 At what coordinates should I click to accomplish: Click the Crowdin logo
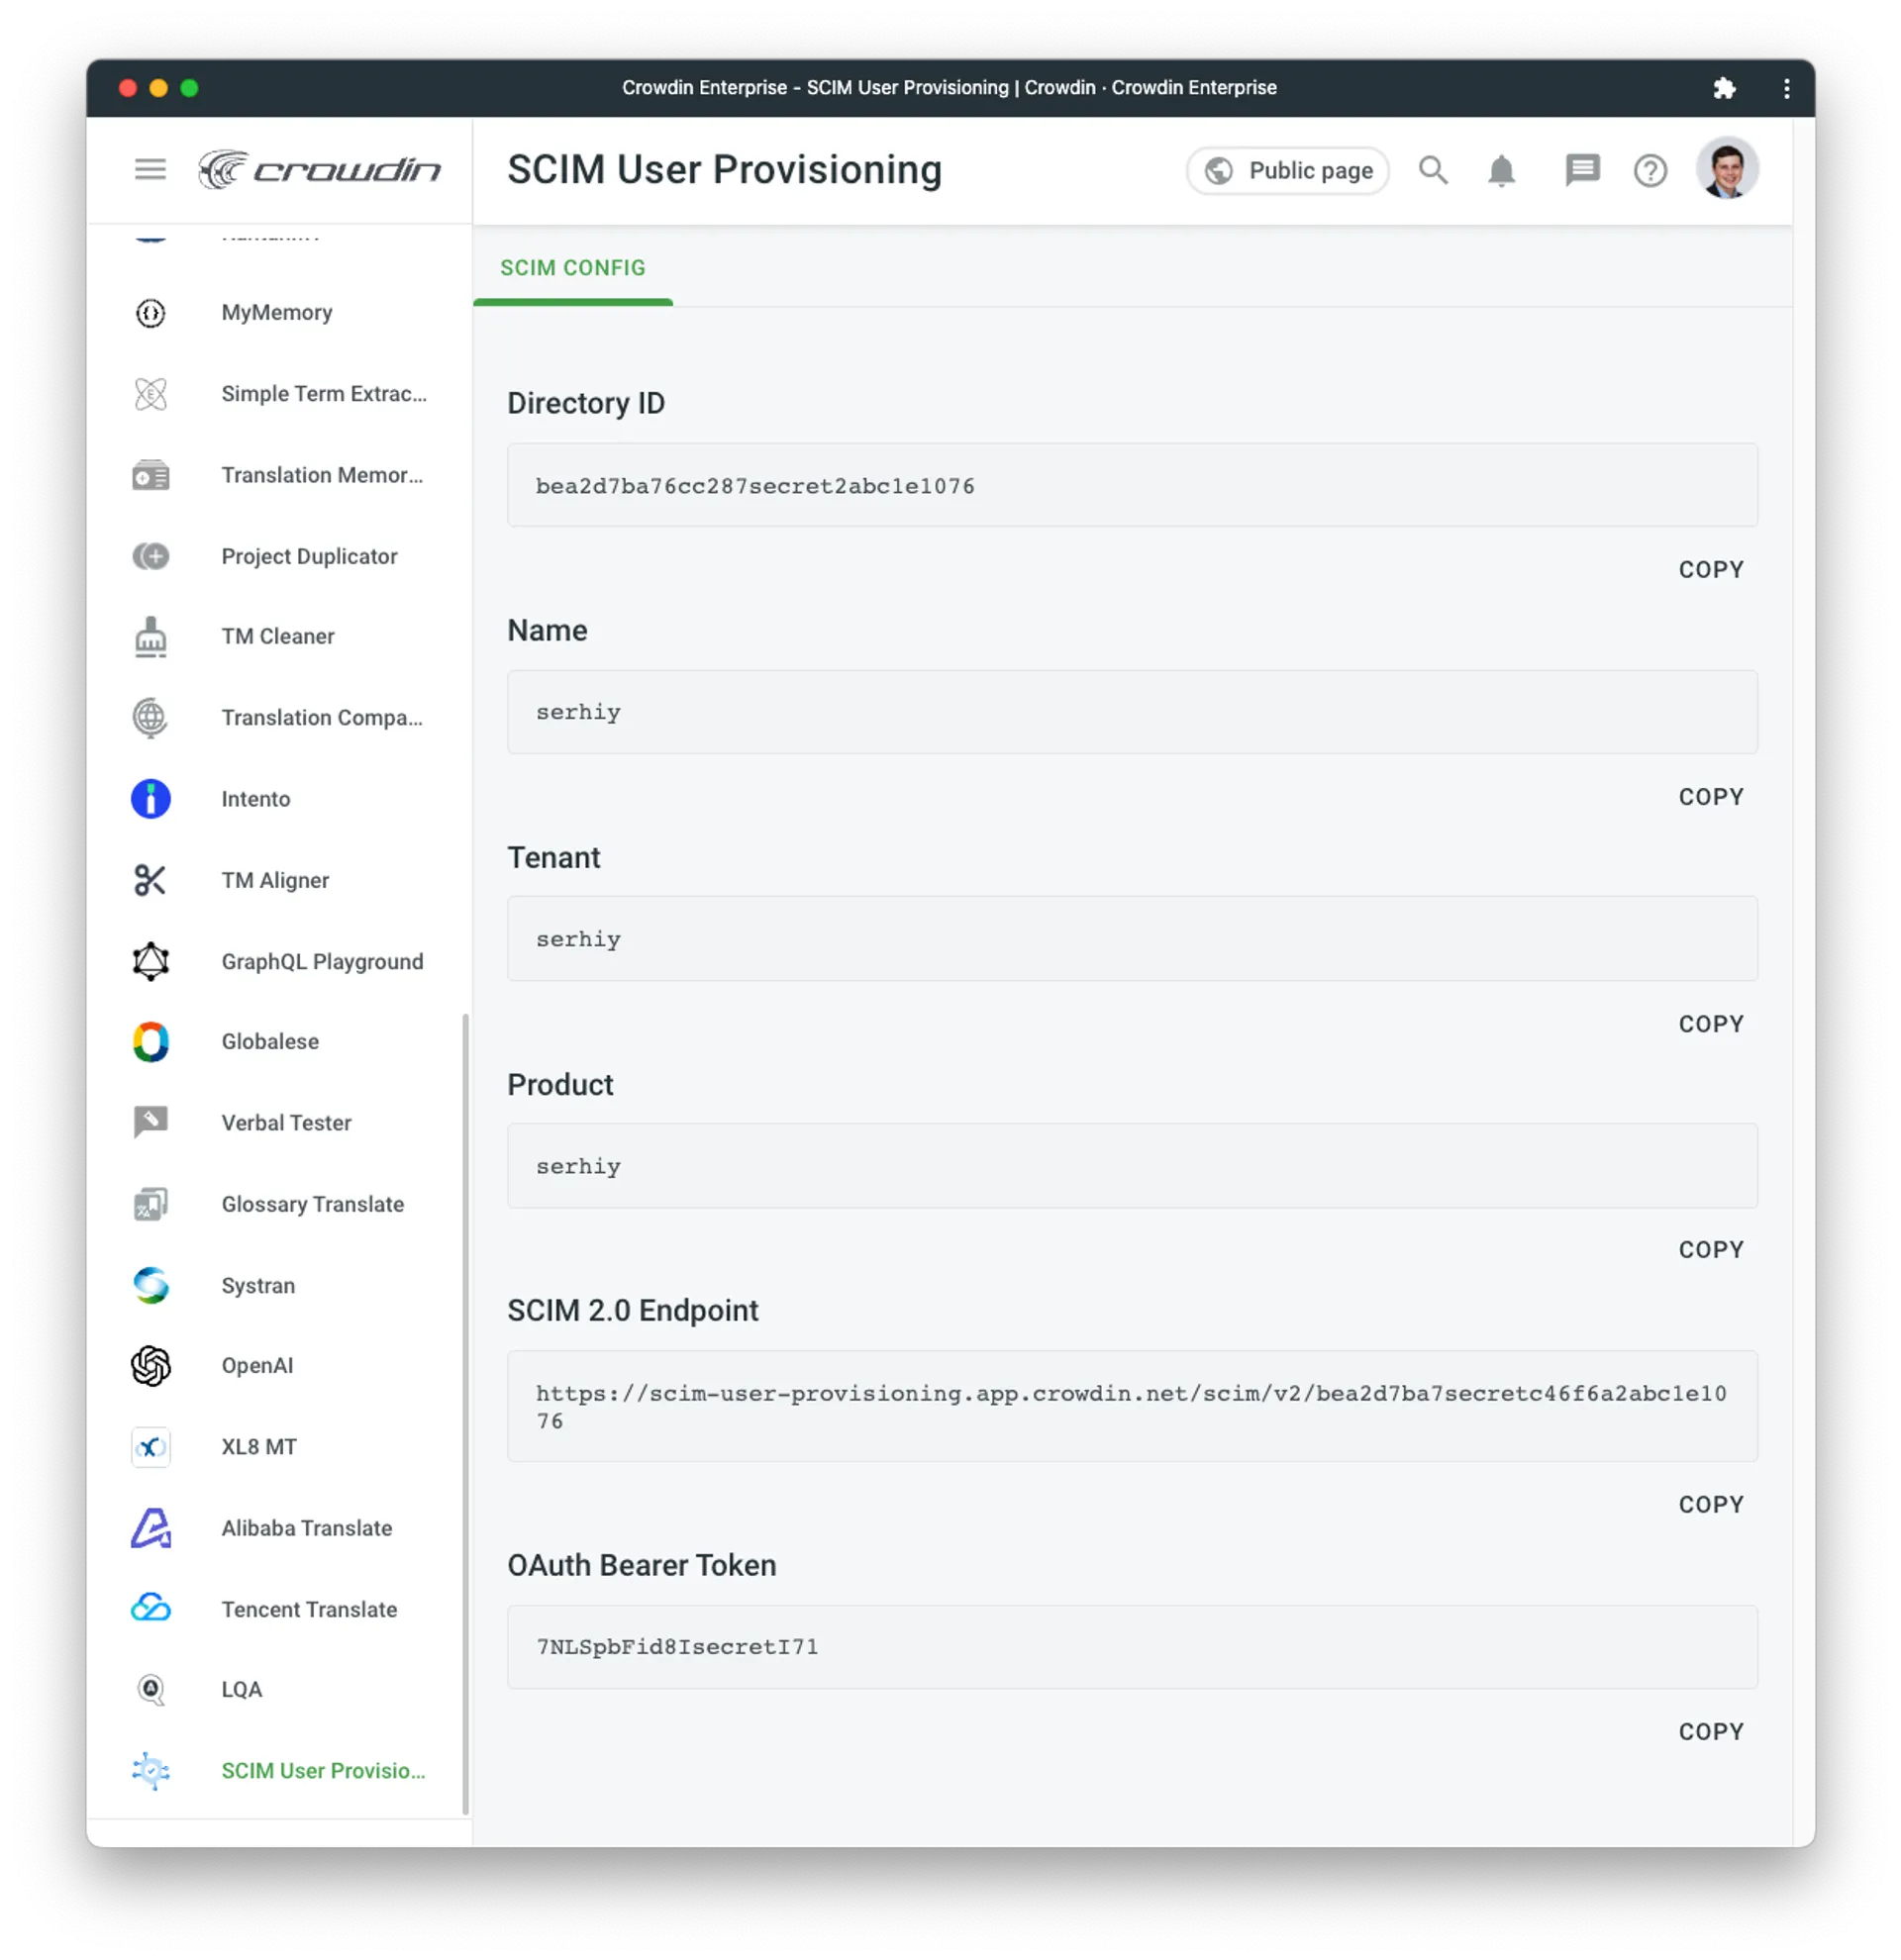click(x=319, y=169)
